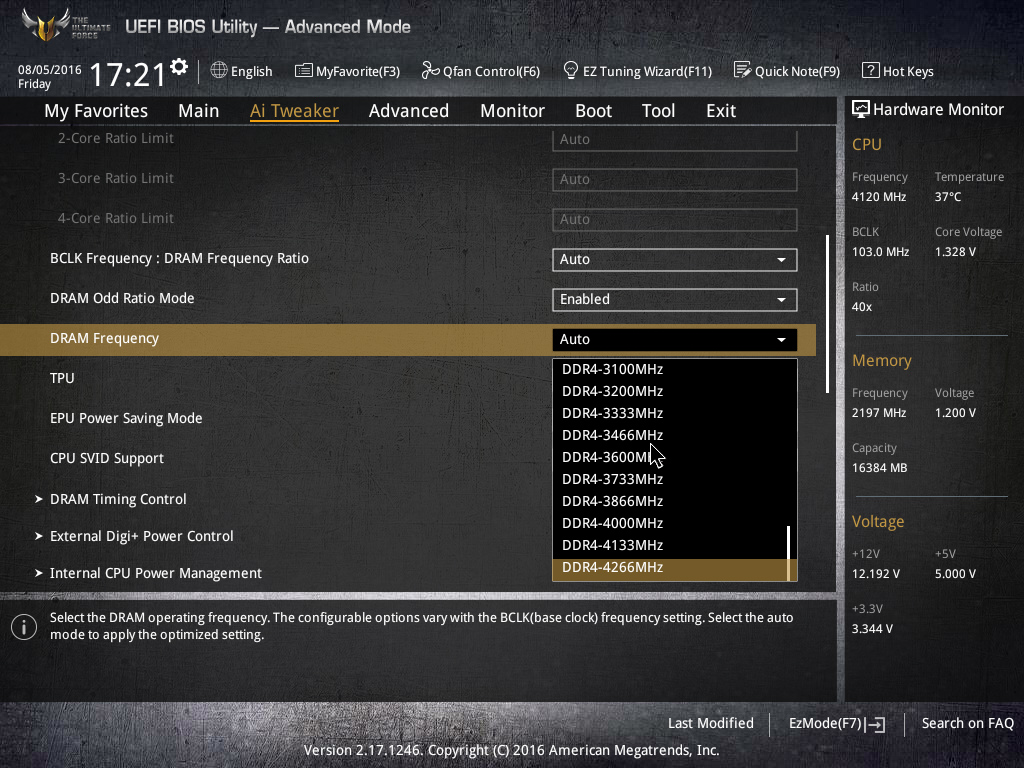Open the Monitor tab
The height and width of the screenshot is (768, 1024).
click(x=513, y=111)
